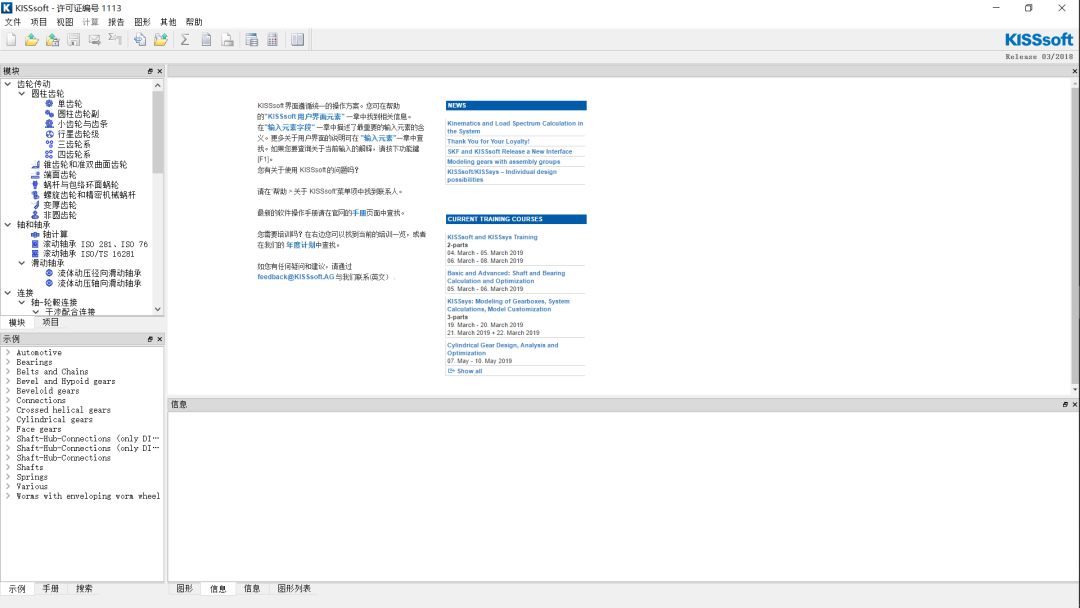This screenshot has width=1080, height=608.
Task: Collapse the 圆柱齿轮 tree node
Action: coord(21,94)
